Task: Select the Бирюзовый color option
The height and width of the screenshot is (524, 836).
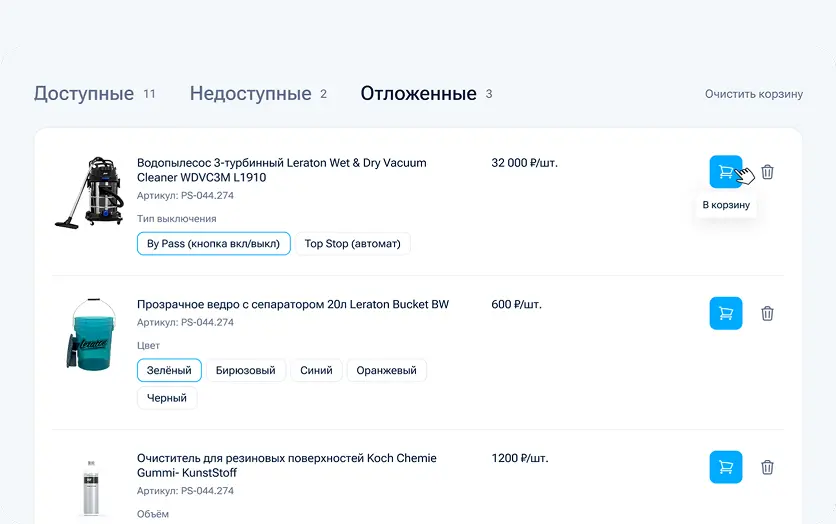Action: coord(246,370)
